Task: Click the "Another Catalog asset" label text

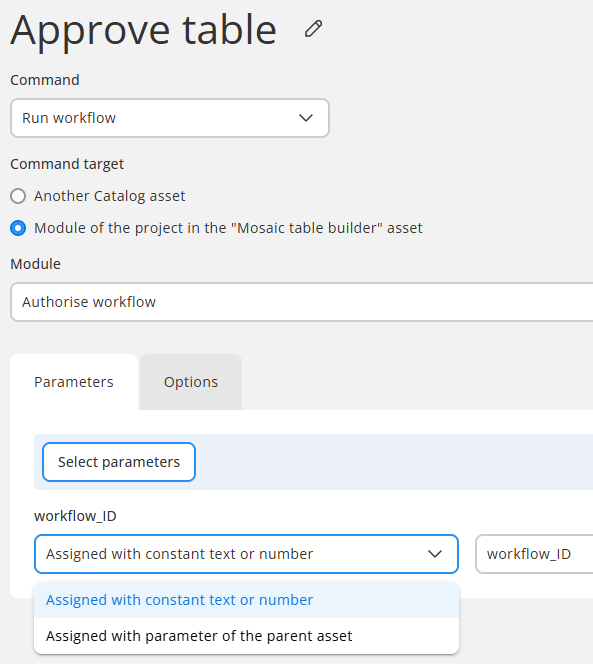Action: point(110,196)
